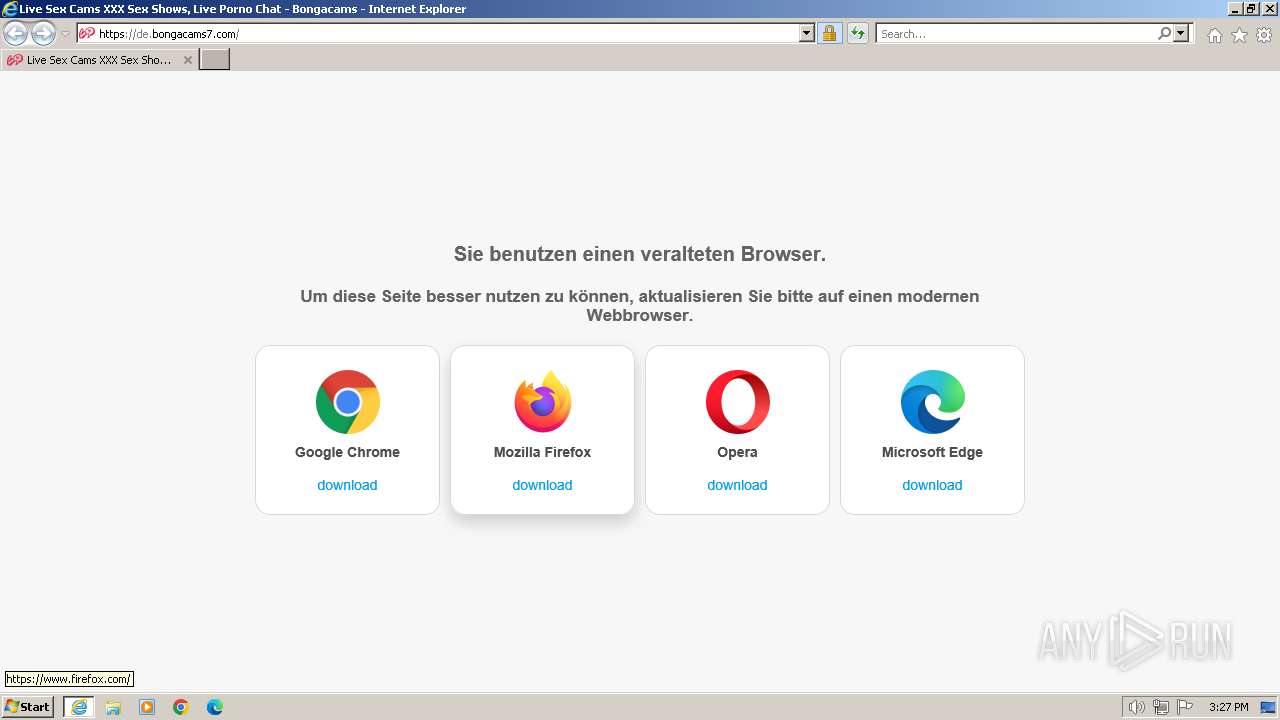Click the taskbar clock showing 3:27 PM
Screen dimensions: 1280x720
[1228, 707]
